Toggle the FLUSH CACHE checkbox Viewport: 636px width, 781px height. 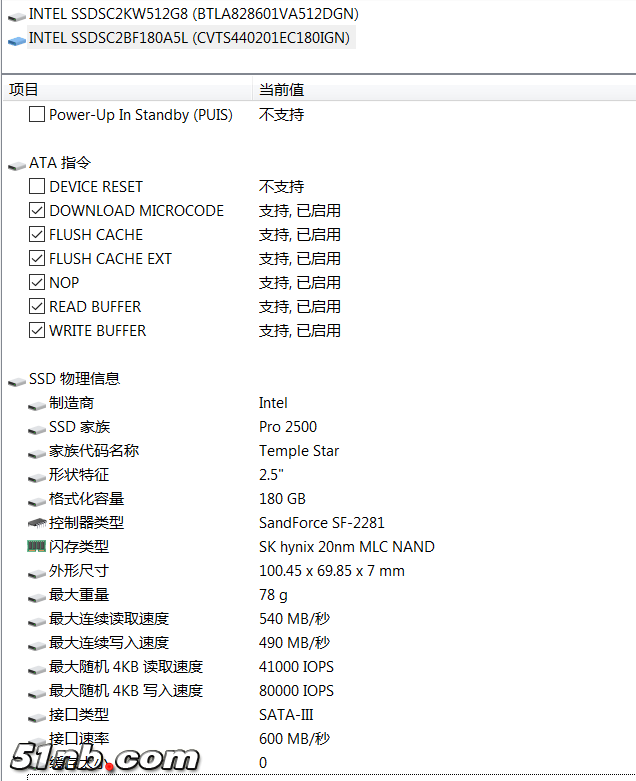[x=37, y=234]
